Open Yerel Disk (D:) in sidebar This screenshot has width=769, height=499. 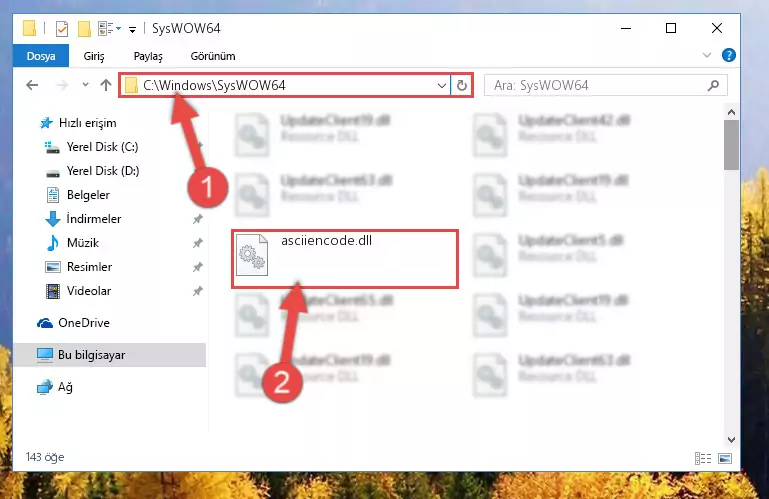pyautogui.click(x=103, y=171)
